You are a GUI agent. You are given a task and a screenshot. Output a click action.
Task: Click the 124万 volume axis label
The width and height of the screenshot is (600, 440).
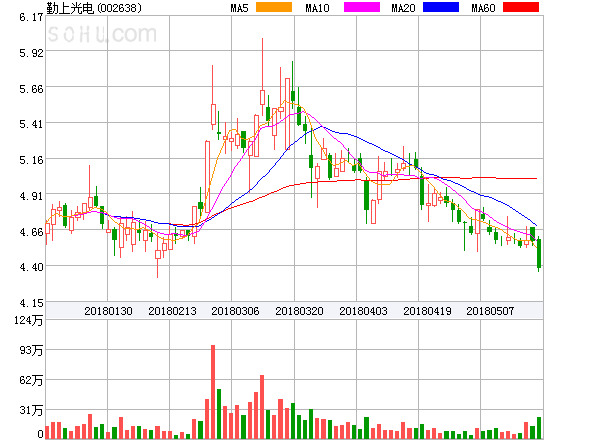29,320
